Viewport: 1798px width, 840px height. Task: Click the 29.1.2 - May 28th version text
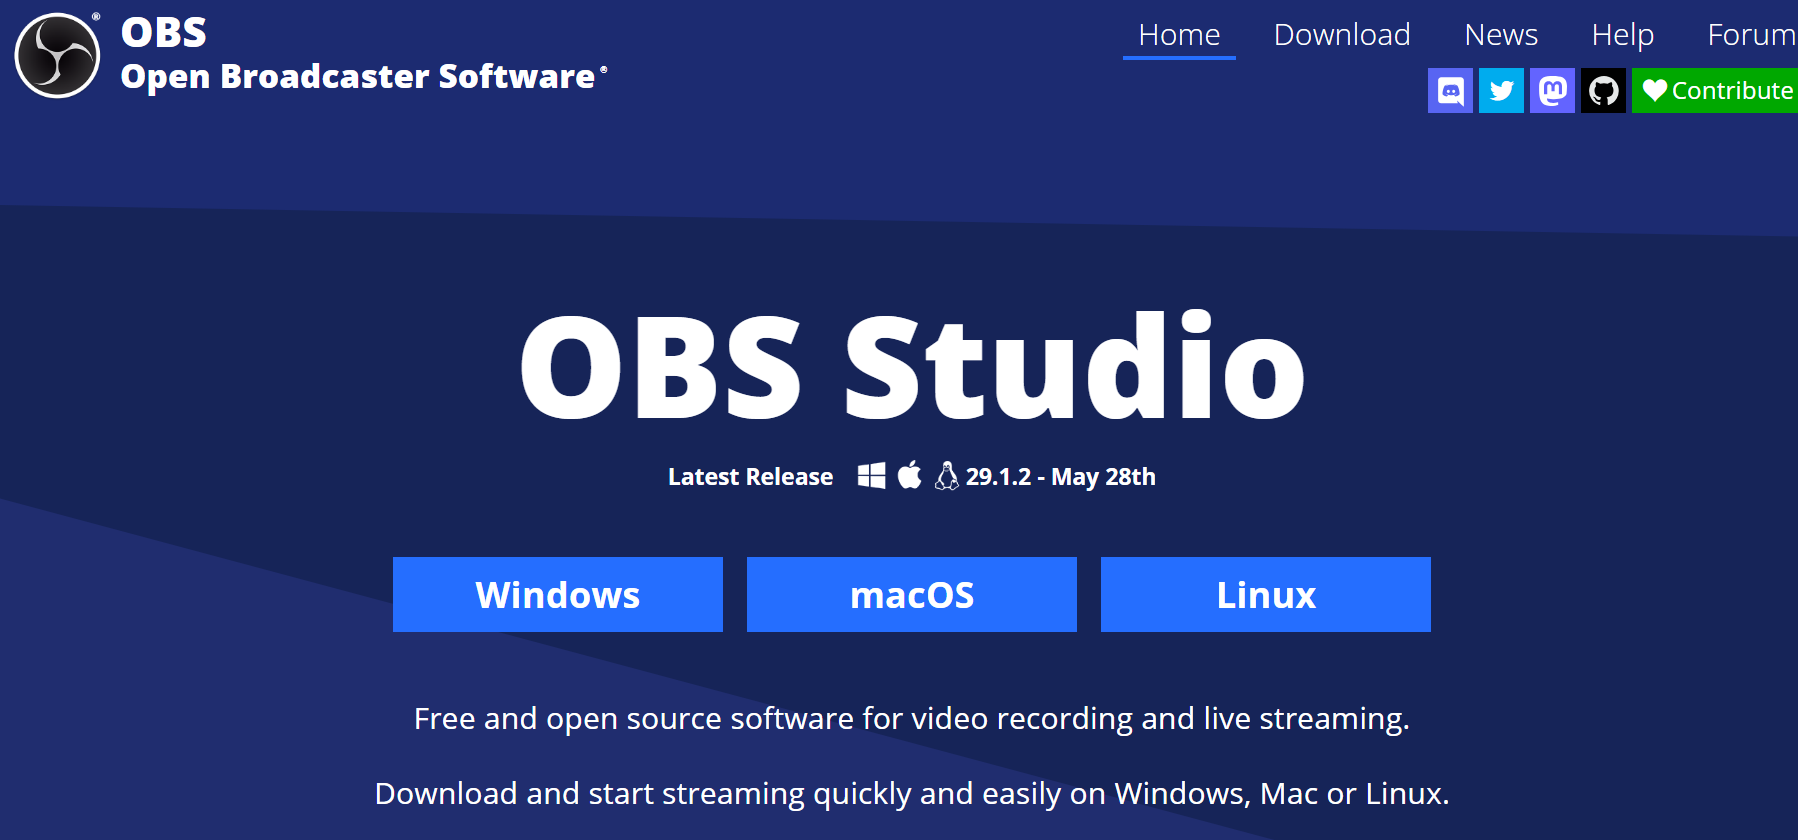(x=1060, y=477)
